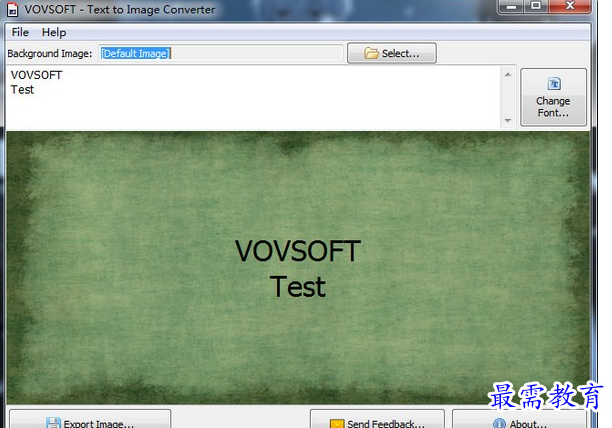Click inside the text box containing VOVSOFT Test
Image resolution: width=612 pixels, height=428 pixels.
coord(254,97)
